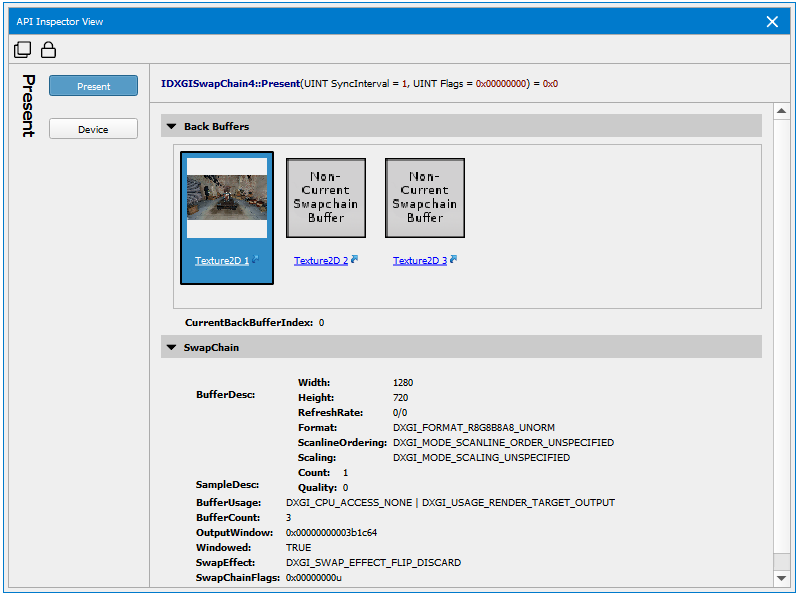Open the Texture2D 1 link
This screenshot has width=798, height=595.
(x=221, y=261)
